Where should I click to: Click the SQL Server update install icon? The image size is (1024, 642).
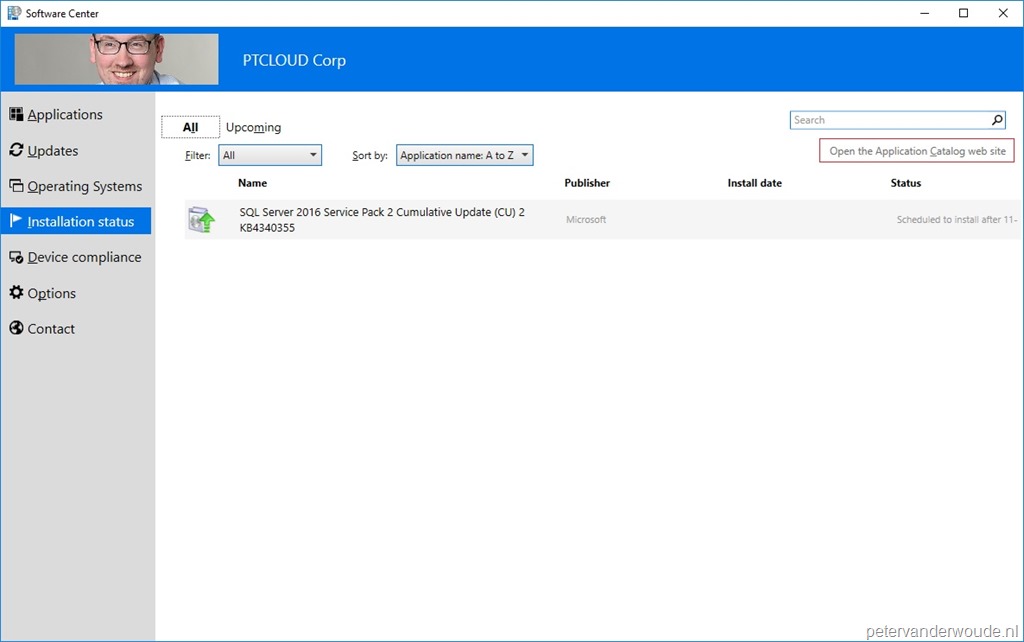coord(201,218)
